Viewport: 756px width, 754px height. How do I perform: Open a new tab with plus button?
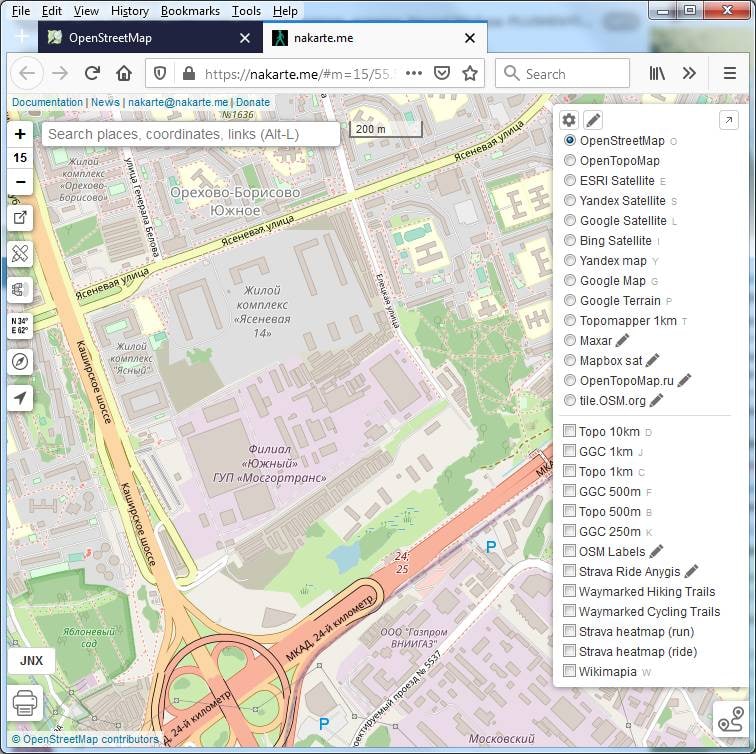[22, 37]
